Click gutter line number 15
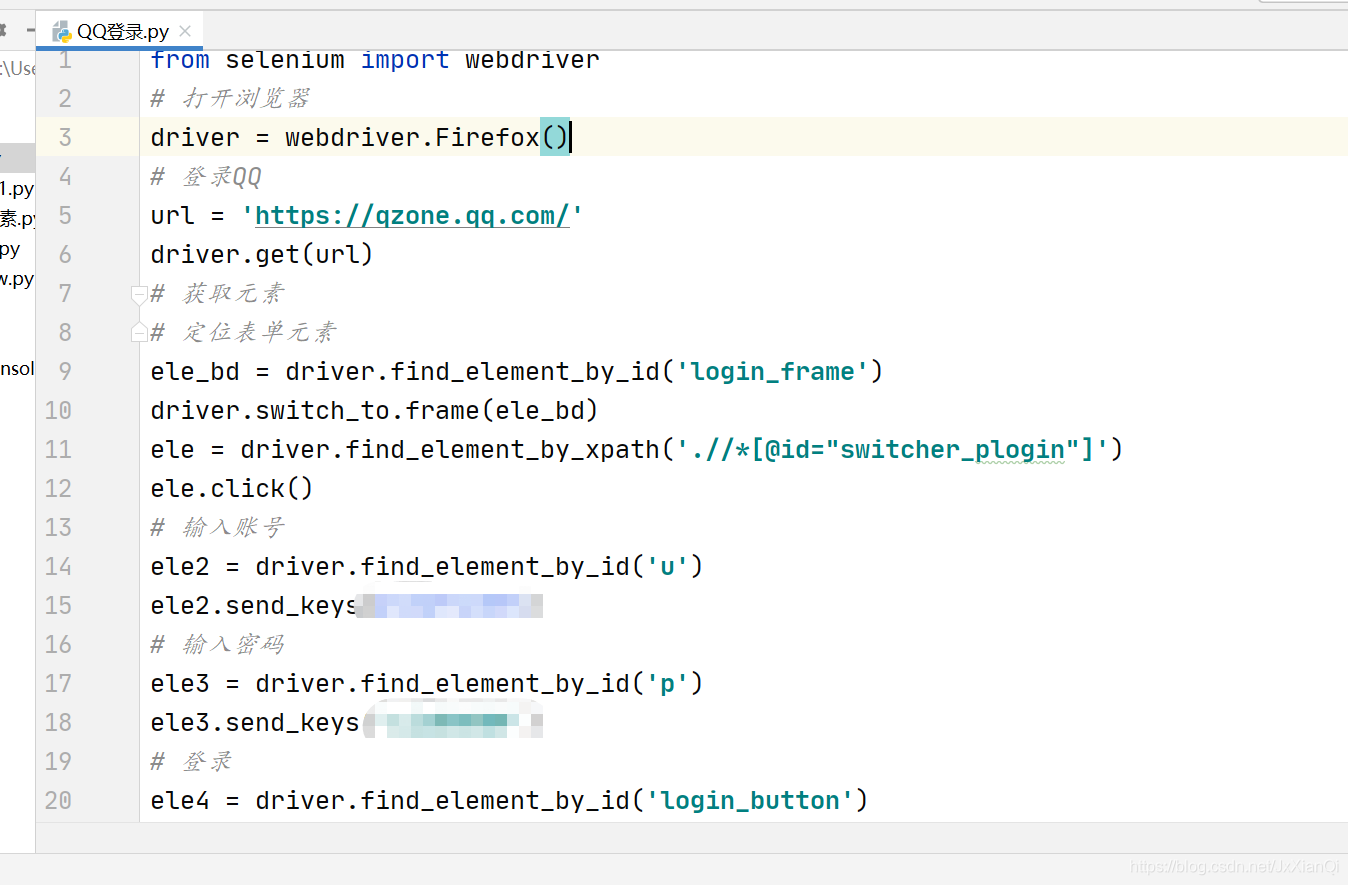The image size is (1348, 885). (x=59, y=606)
